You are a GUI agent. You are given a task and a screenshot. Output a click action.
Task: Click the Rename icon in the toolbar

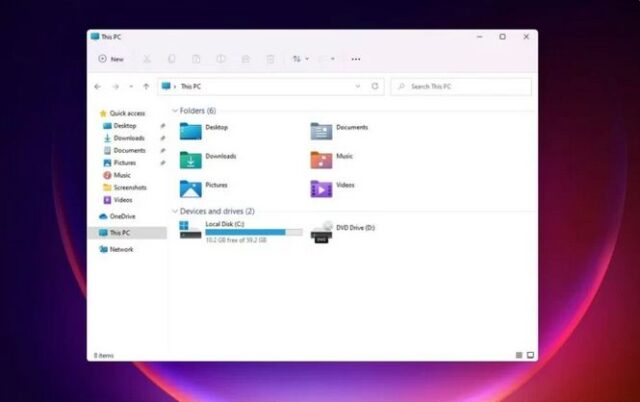pyautogui.click(x=221, y=59)
